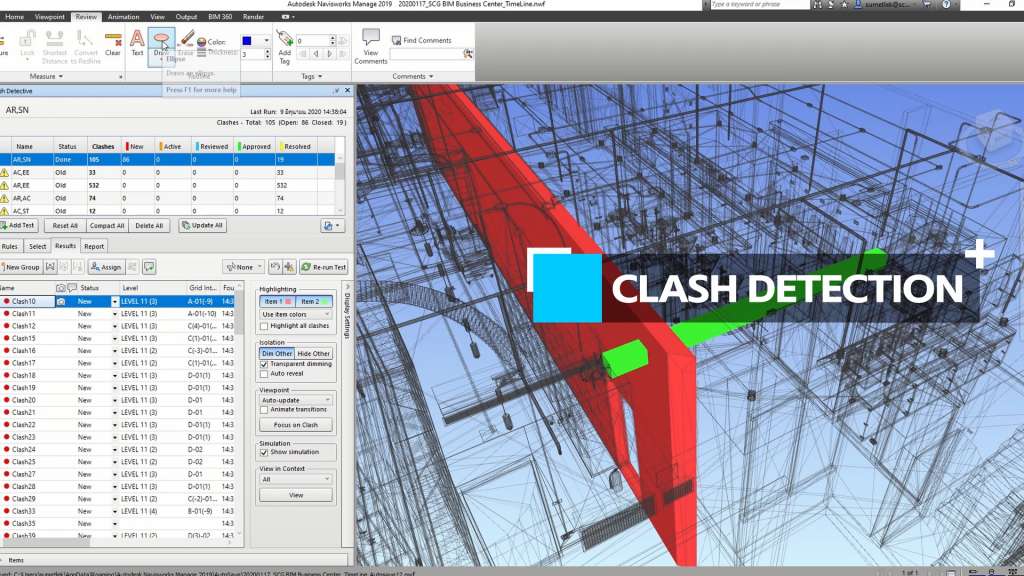
Task: Enable Animate transitions checkbox
Action: [264, 409]
